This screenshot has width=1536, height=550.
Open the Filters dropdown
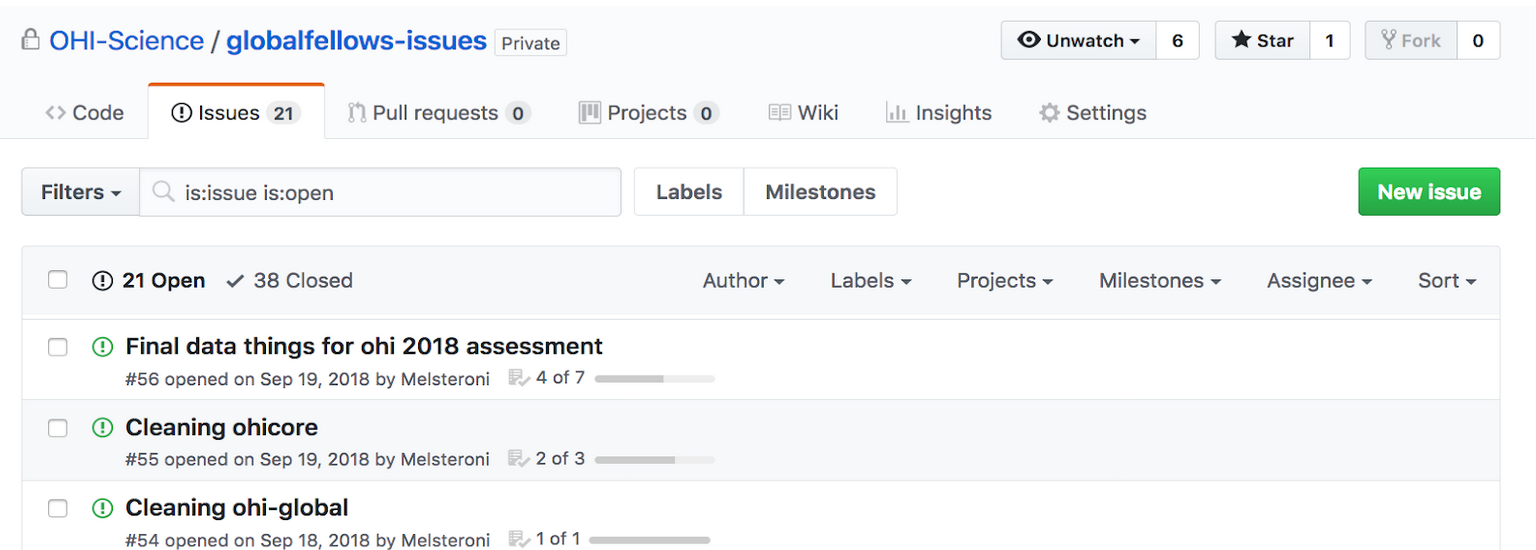(81, 192)
